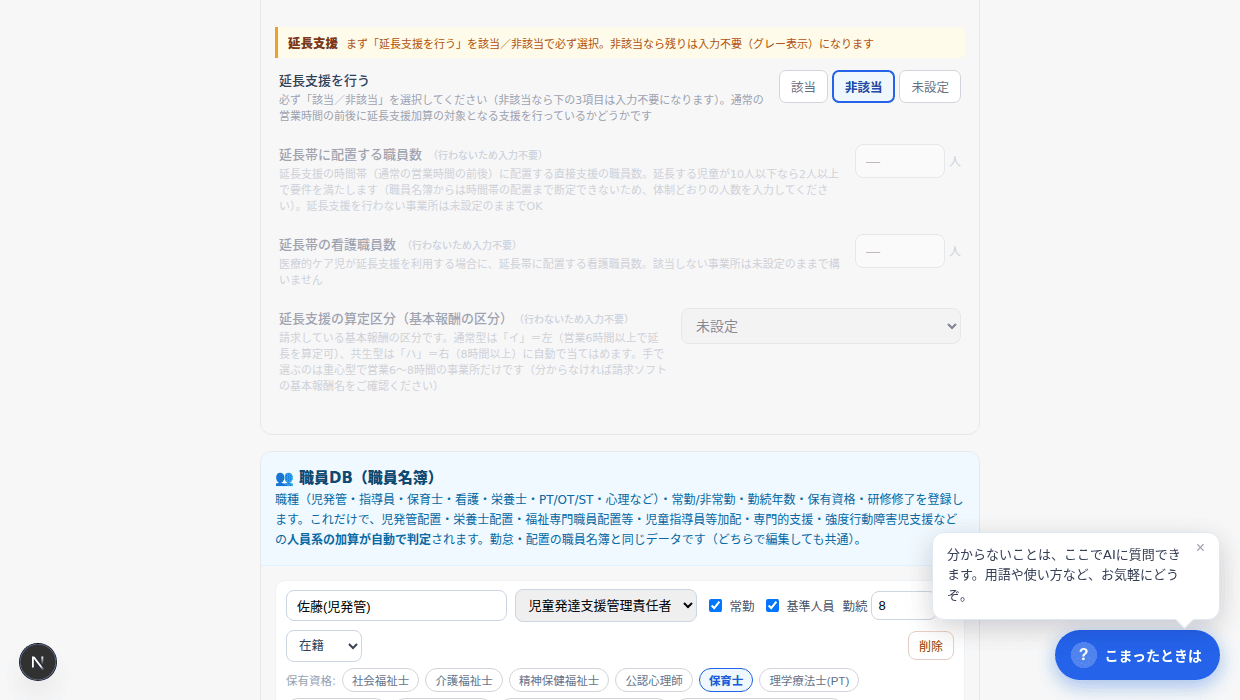Toggle the 保育士 qualification chip
The width and height of the screenshot is (1240, 700).
726,681
